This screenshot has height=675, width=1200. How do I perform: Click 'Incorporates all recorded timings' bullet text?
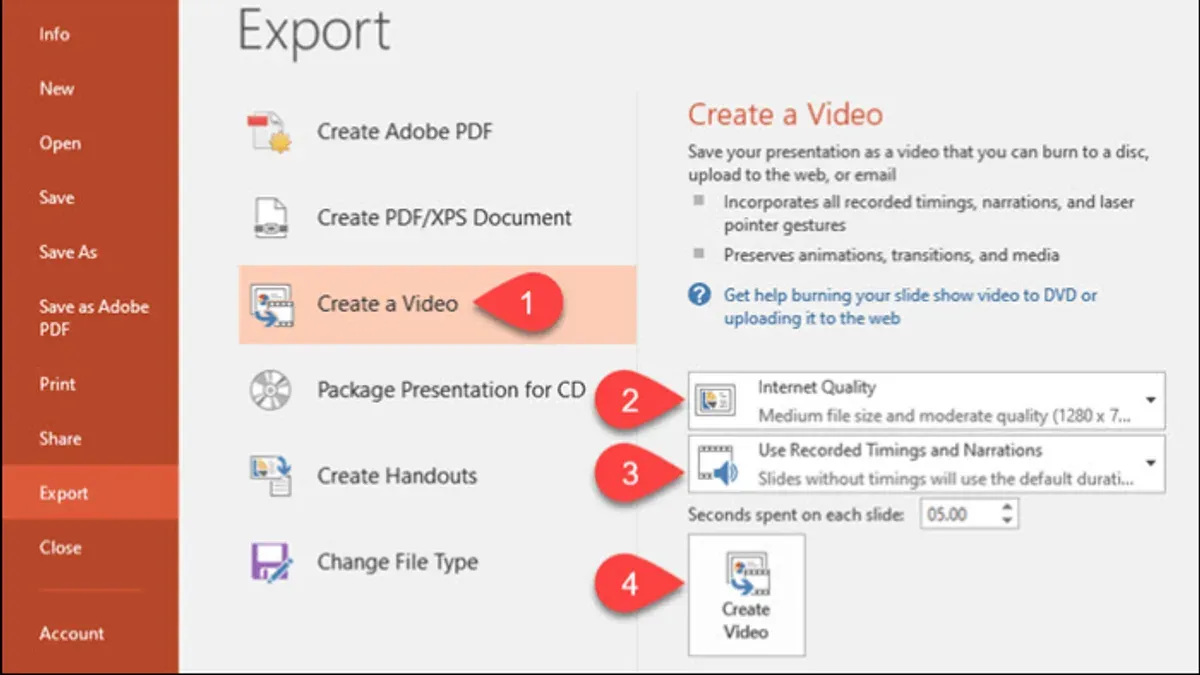point(929,213)
